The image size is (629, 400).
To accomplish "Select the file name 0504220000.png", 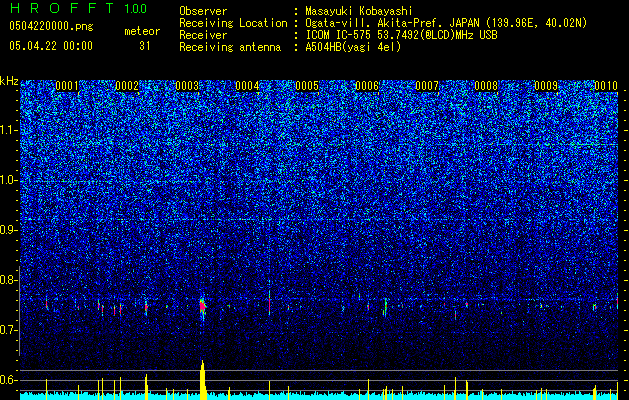I will coord(51,27).
